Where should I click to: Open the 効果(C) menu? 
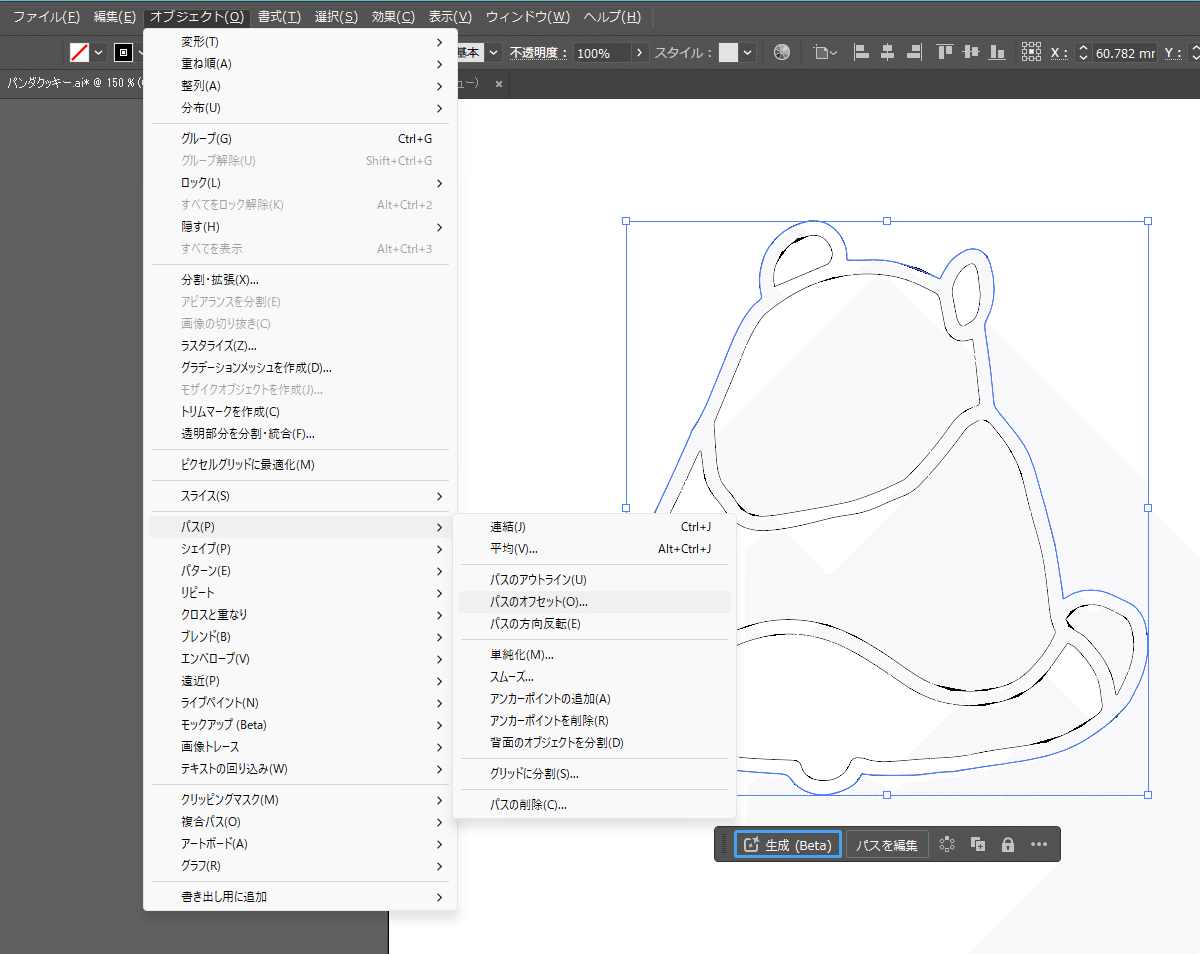(x=393, y=17)
